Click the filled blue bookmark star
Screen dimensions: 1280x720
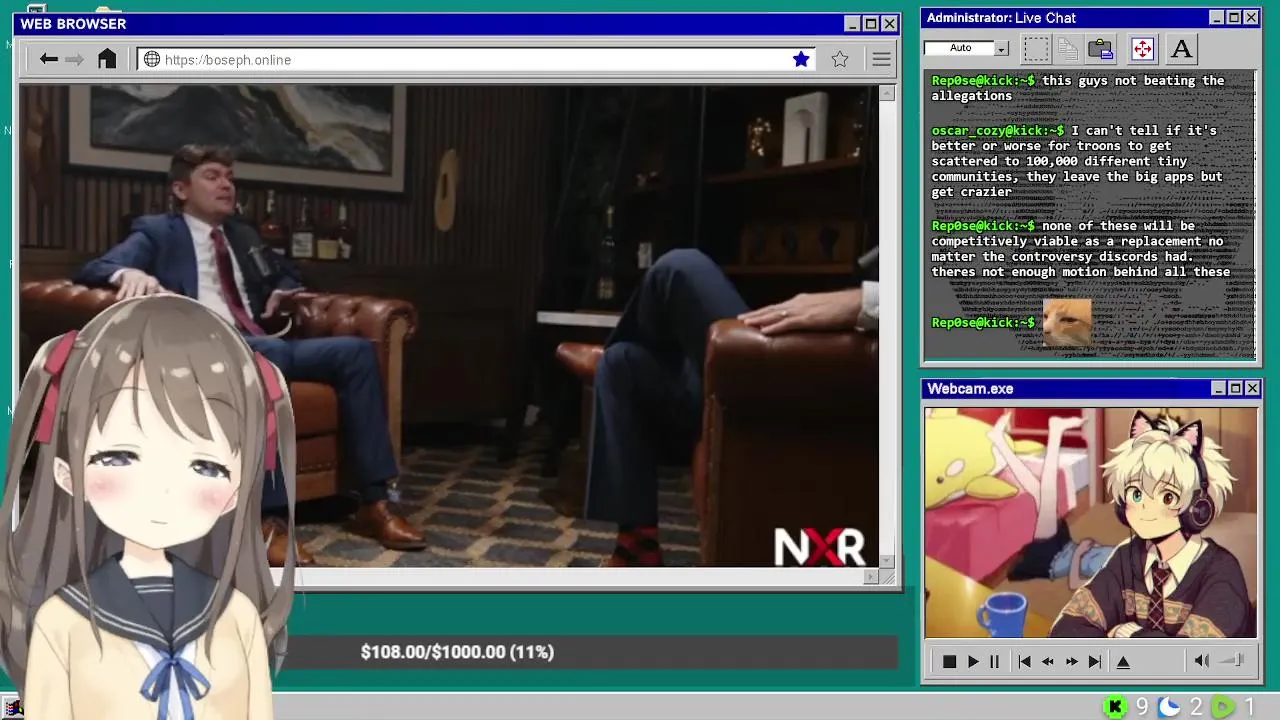pos(801,60)
